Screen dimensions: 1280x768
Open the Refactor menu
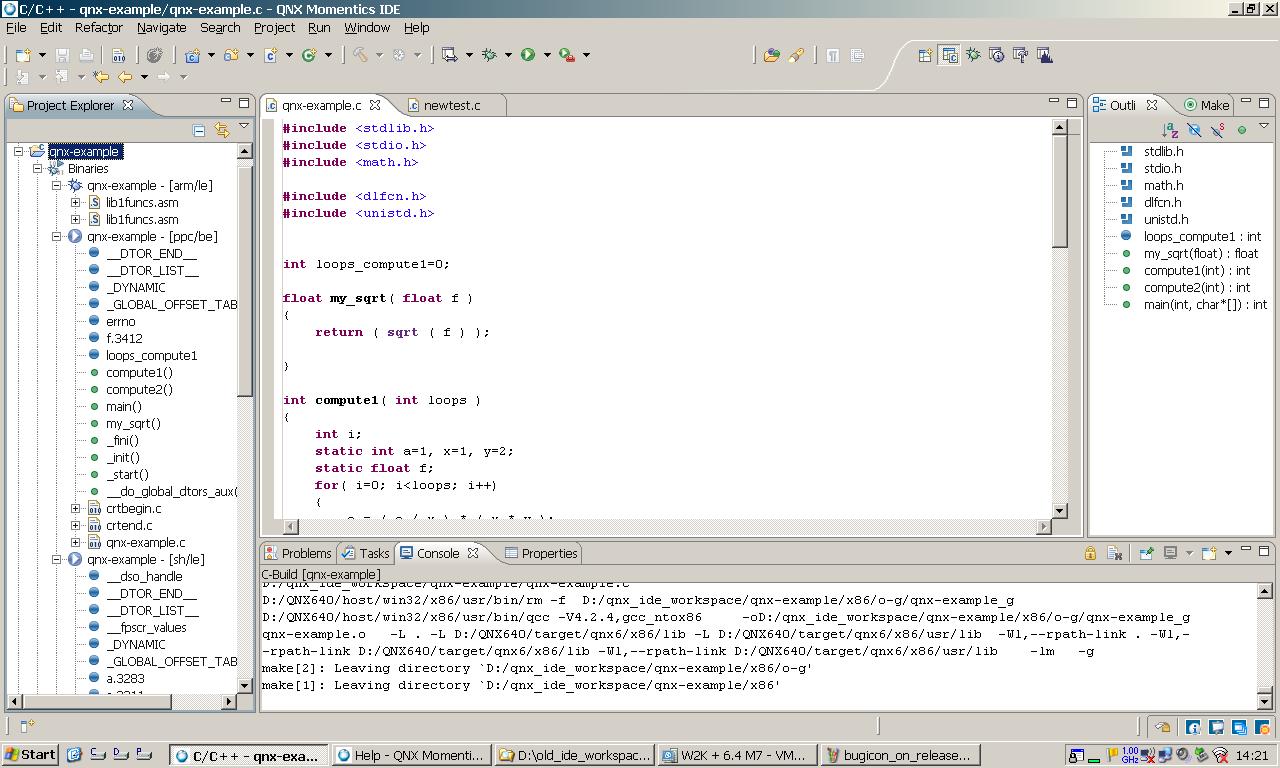pyautogui.click(x=99, y=27)
